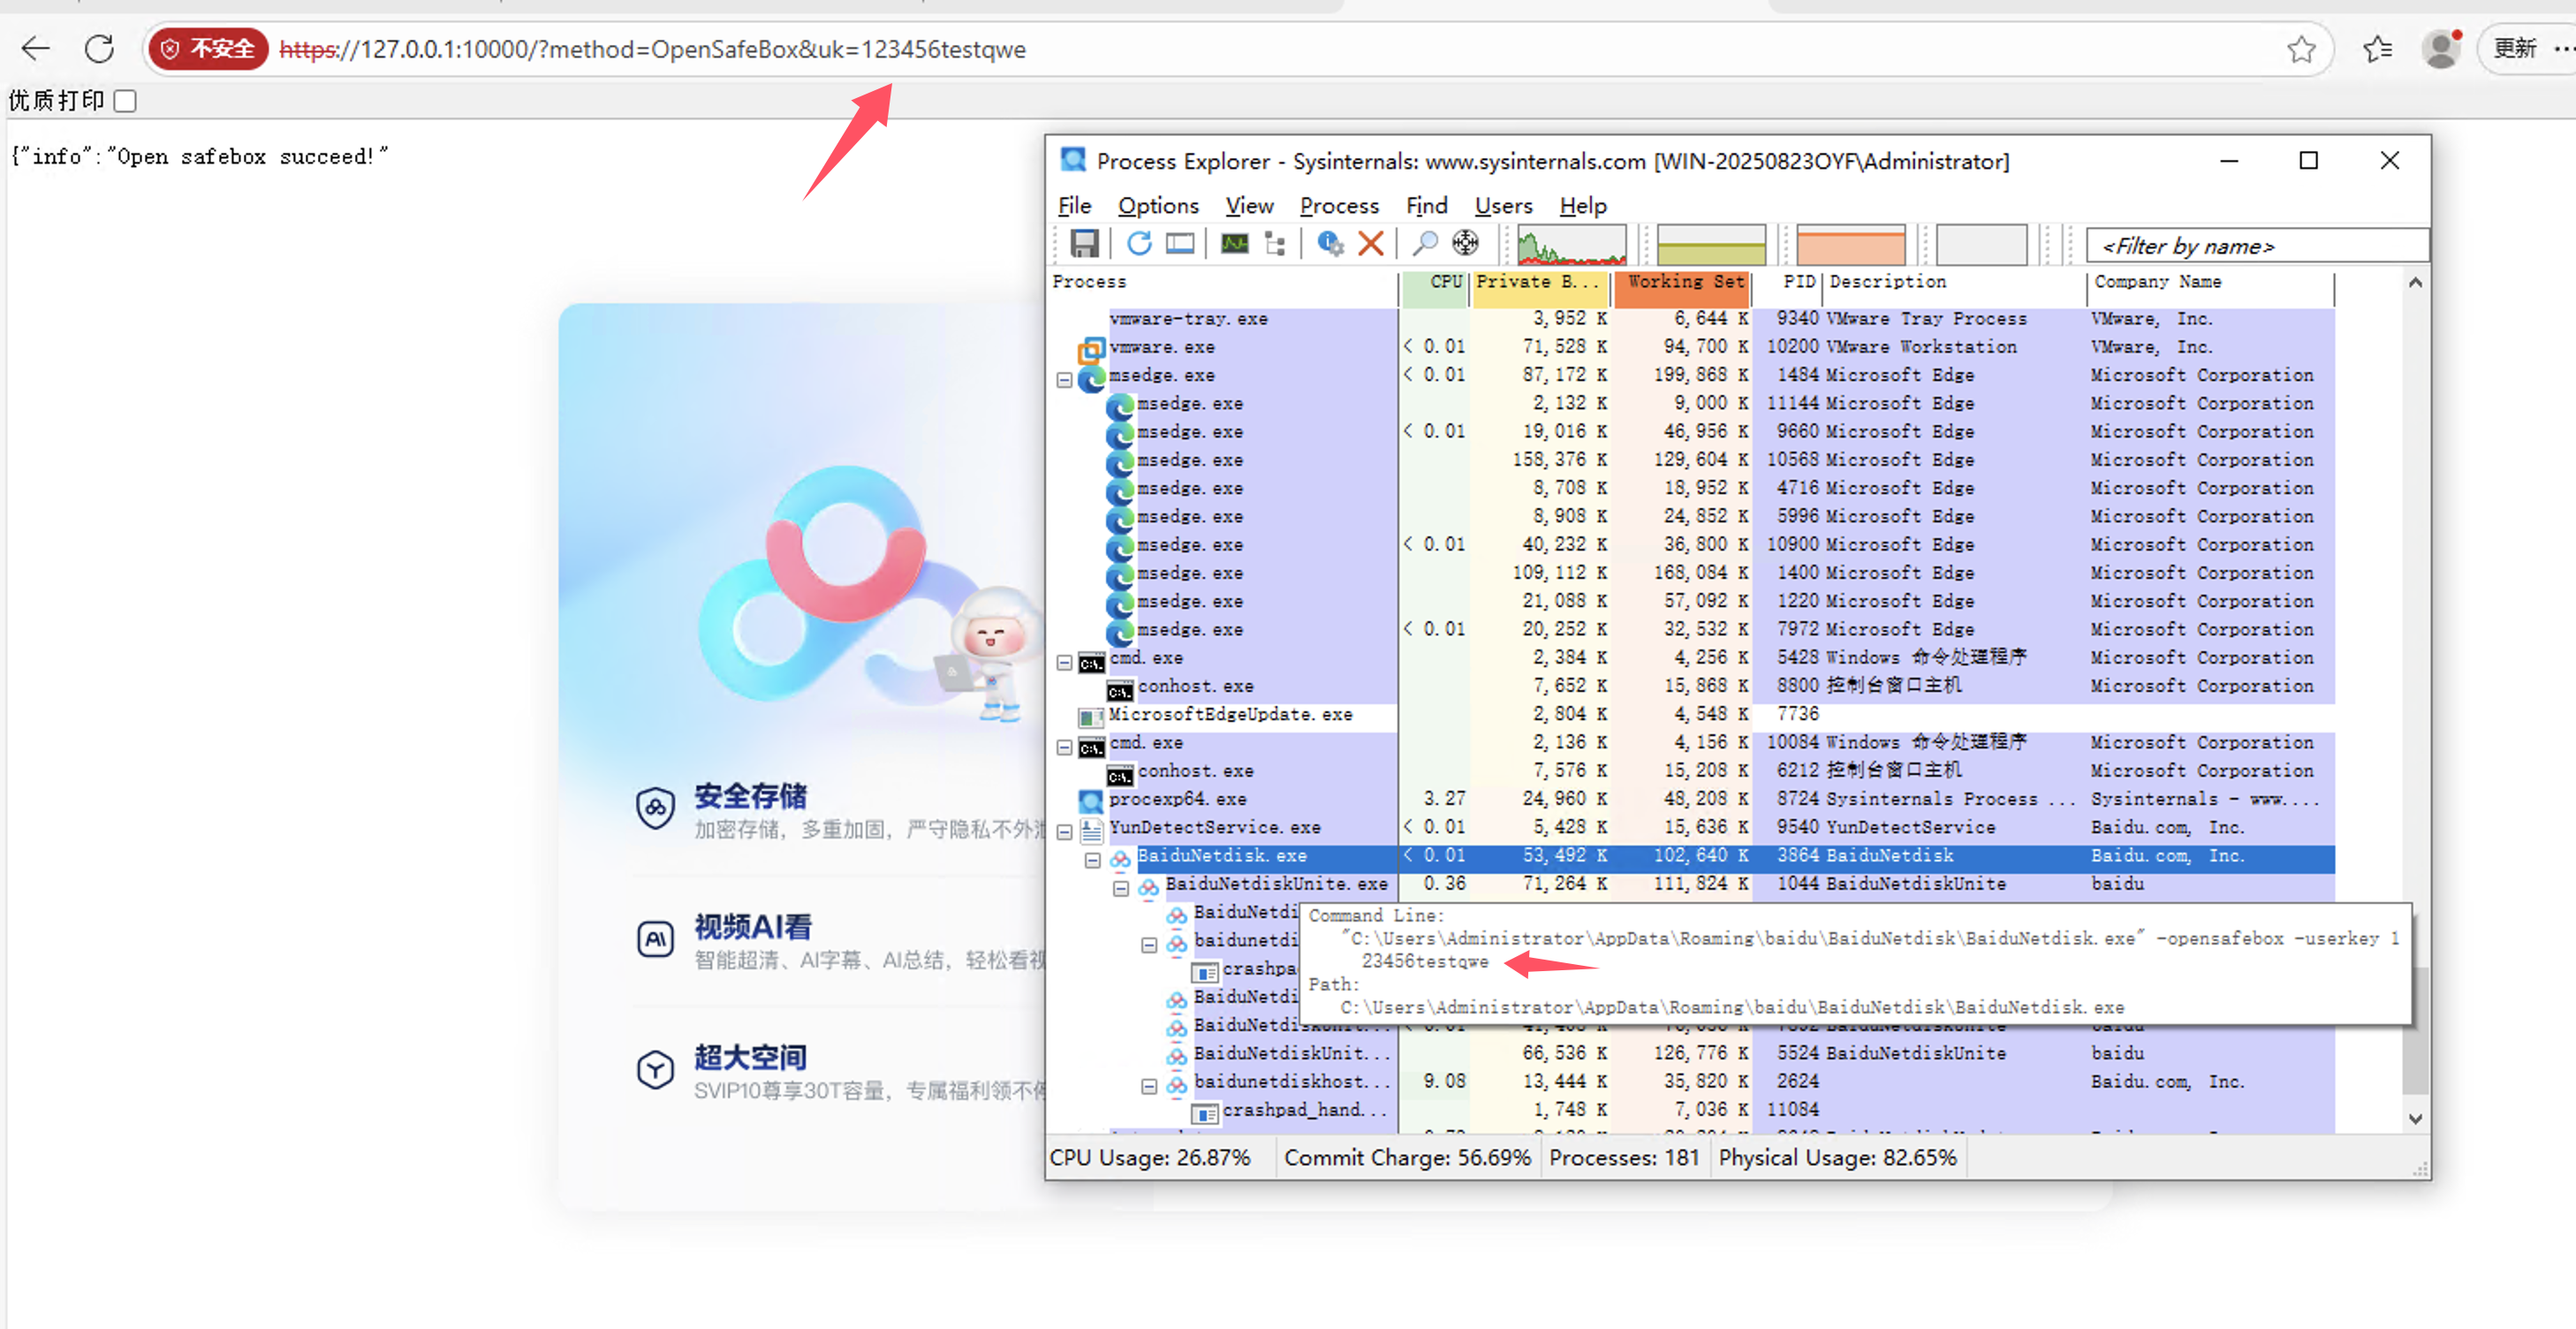Add this page to favorites star icon
This screenshot has width=2576, height=1329.
point(2300,49)
